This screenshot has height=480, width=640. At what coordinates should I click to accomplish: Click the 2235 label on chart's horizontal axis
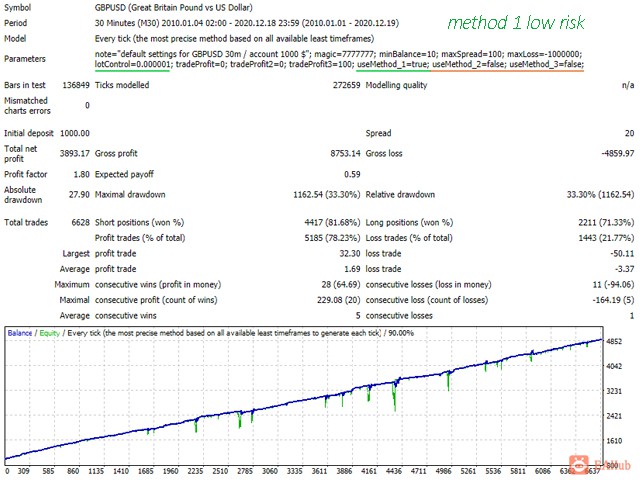[x=195, y=471]
